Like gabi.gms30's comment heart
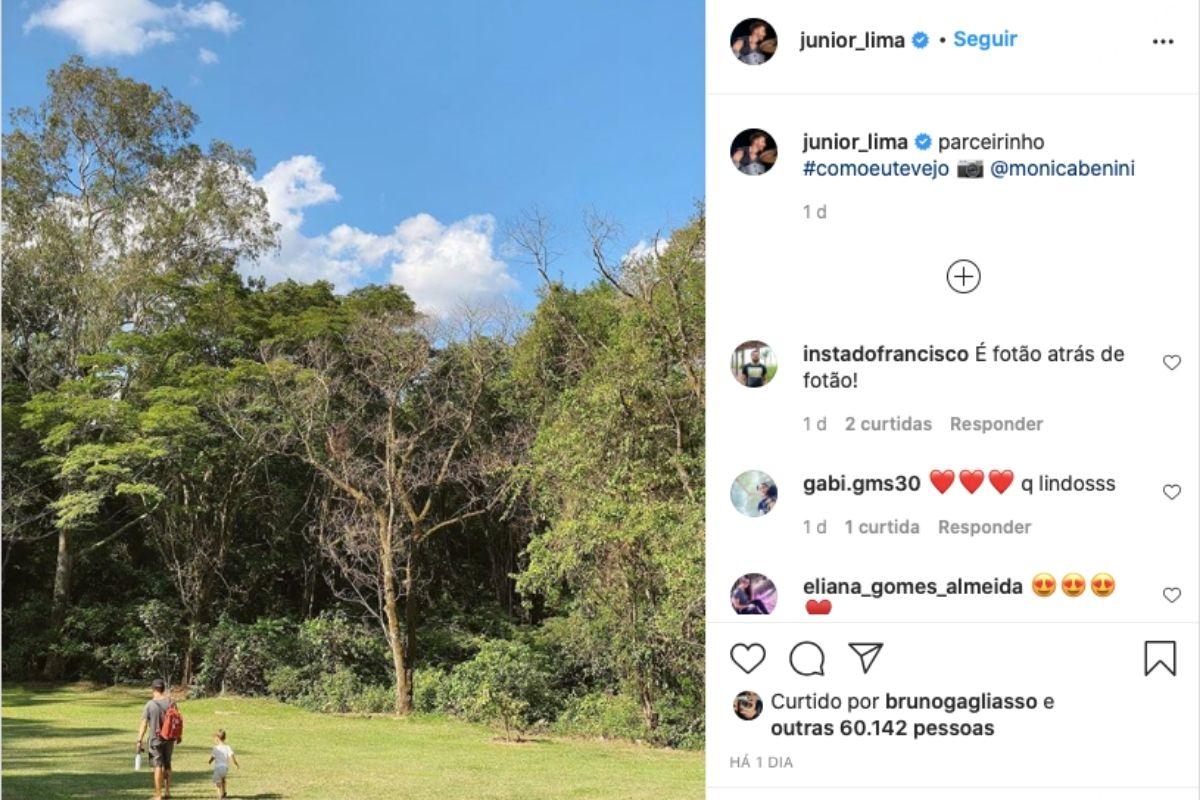This screenshot has height=800, width=1200. point(1172,492)
